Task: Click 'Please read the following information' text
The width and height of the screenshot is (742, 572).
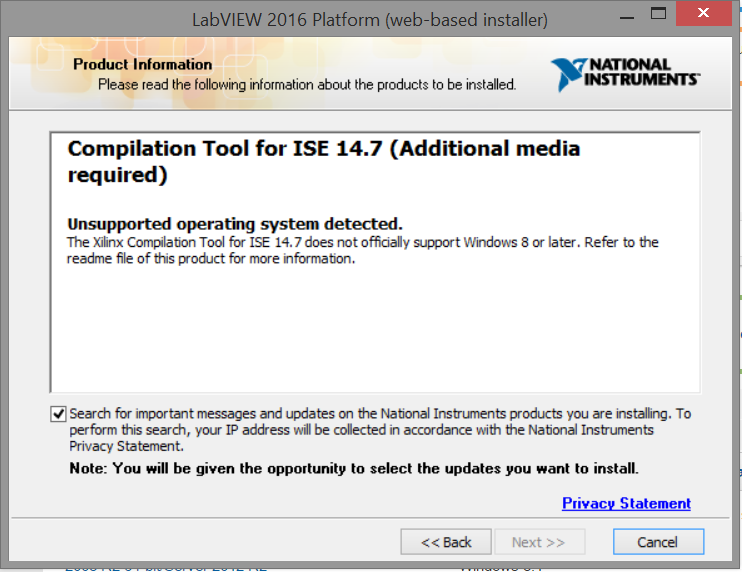Action: pos(307,85)
